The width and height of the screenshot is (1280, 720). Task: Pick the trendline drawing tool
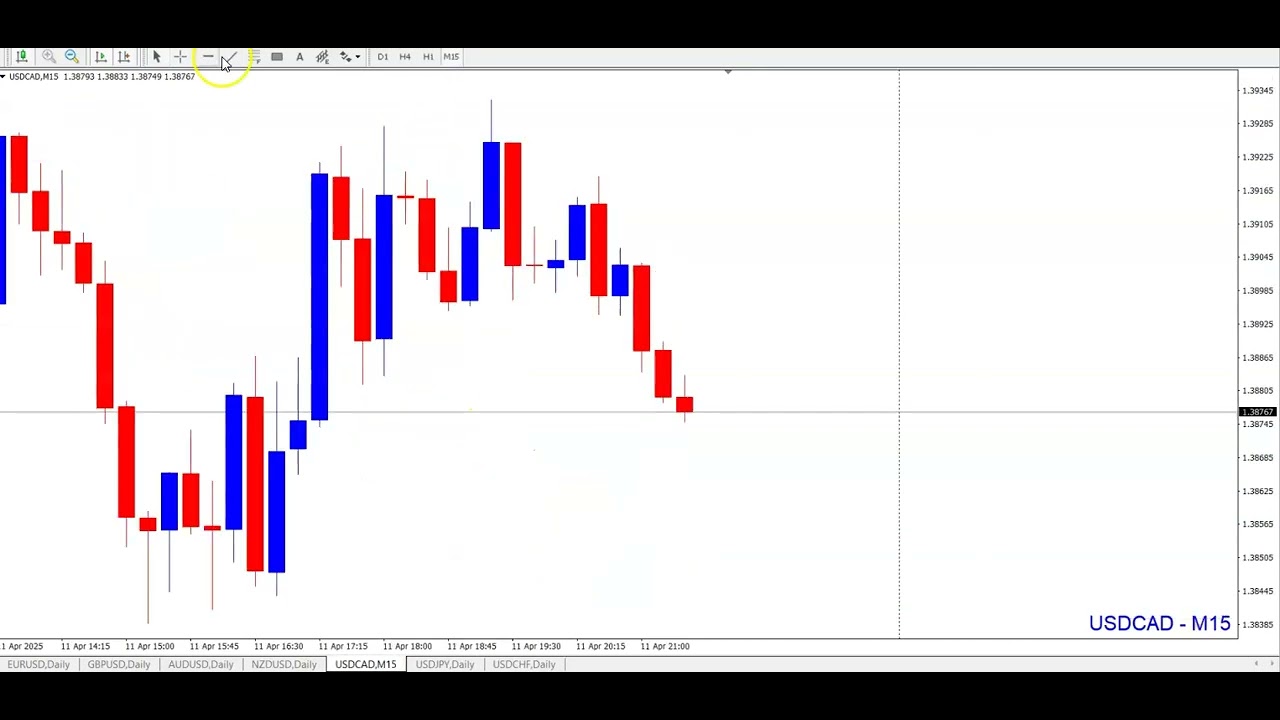coord(231,57)
